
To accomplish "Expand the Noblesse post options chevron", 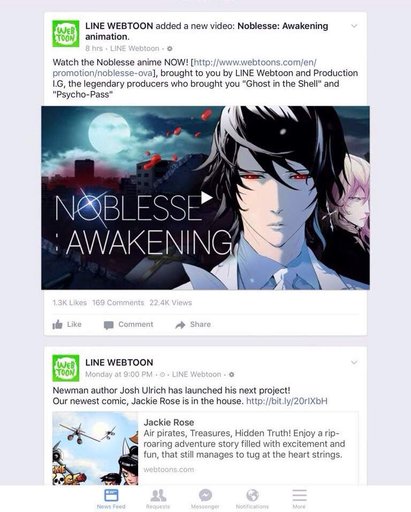I will tap(354, 26).
